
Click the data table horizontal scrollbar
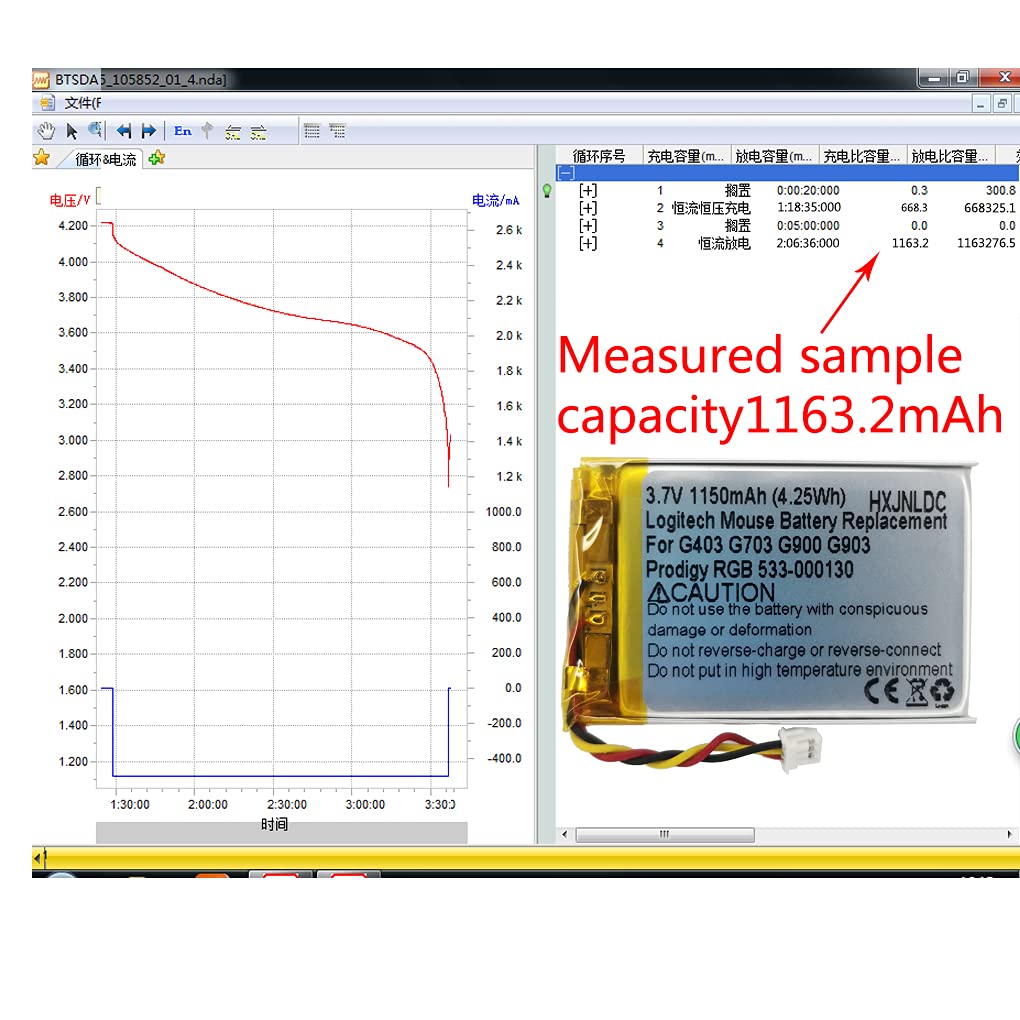click(665, 835)
